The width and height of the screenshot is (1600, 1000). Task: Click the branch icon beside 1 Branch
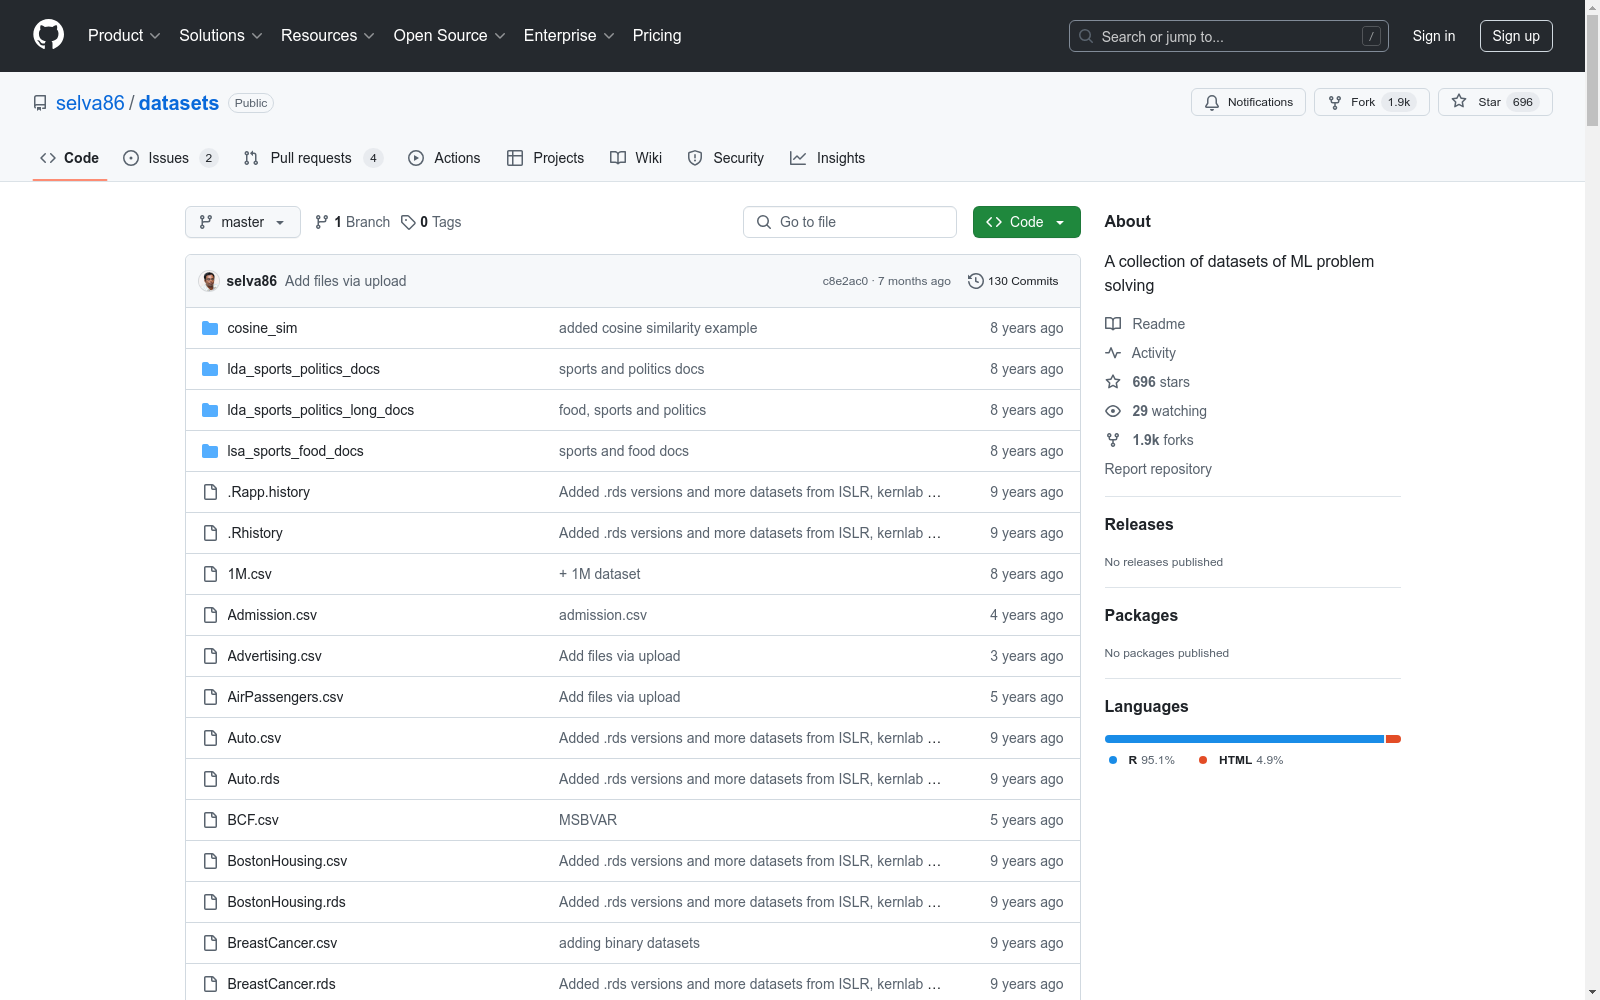322,222
